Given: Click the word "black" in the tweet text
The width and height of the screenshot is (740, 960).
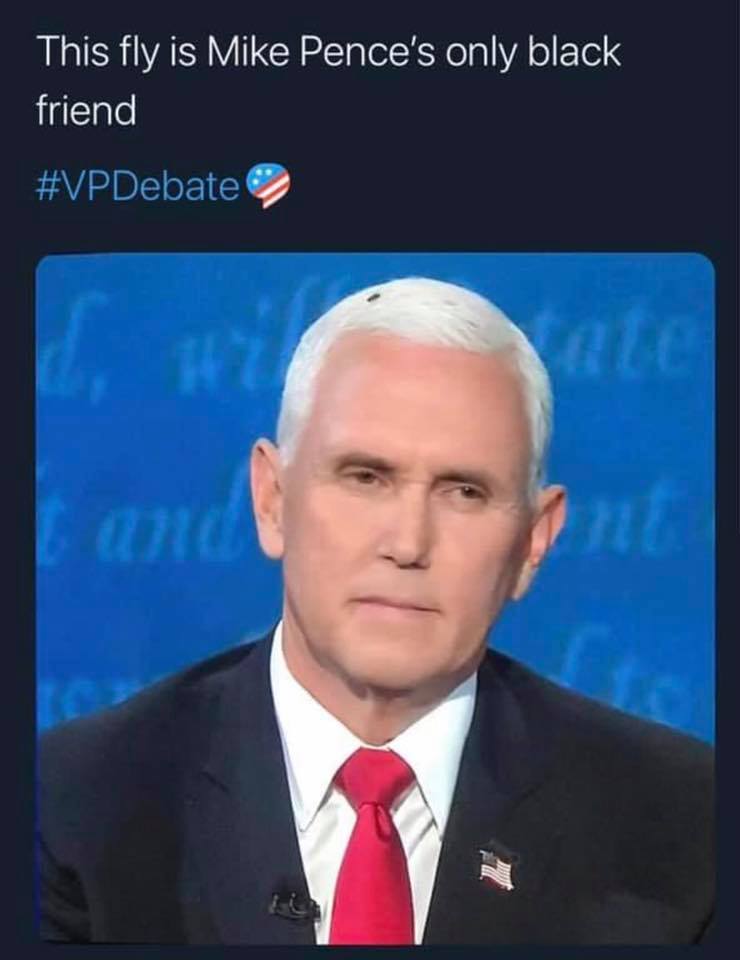Looking at the screenshot, I should tap(574, 52).
